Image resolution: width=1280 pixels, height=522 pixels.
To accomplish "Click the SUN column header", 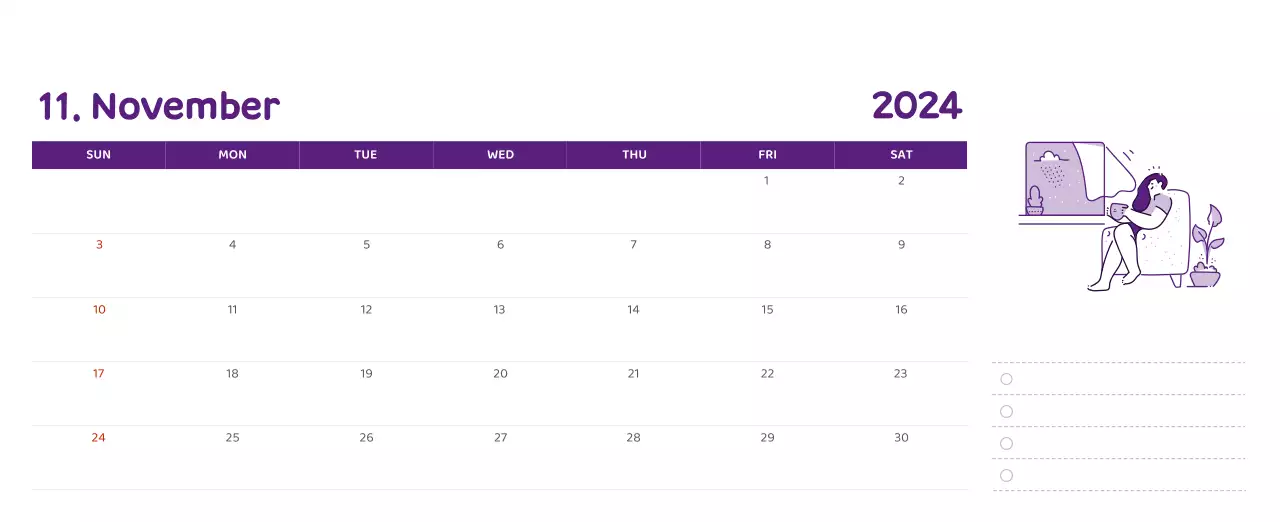I will 98,155.
